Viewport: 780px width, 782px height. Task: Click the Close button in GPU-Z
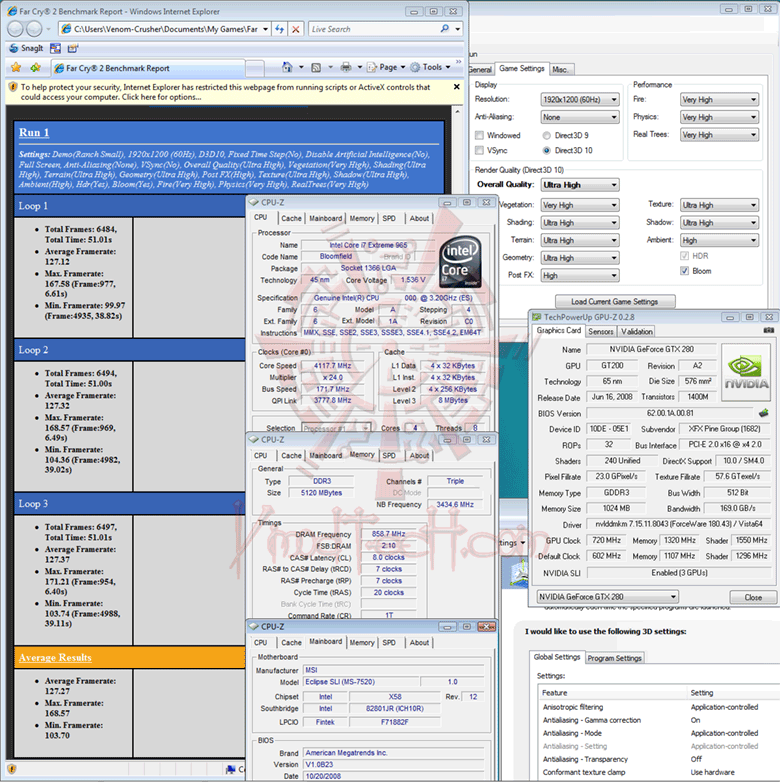pos(753,597)
